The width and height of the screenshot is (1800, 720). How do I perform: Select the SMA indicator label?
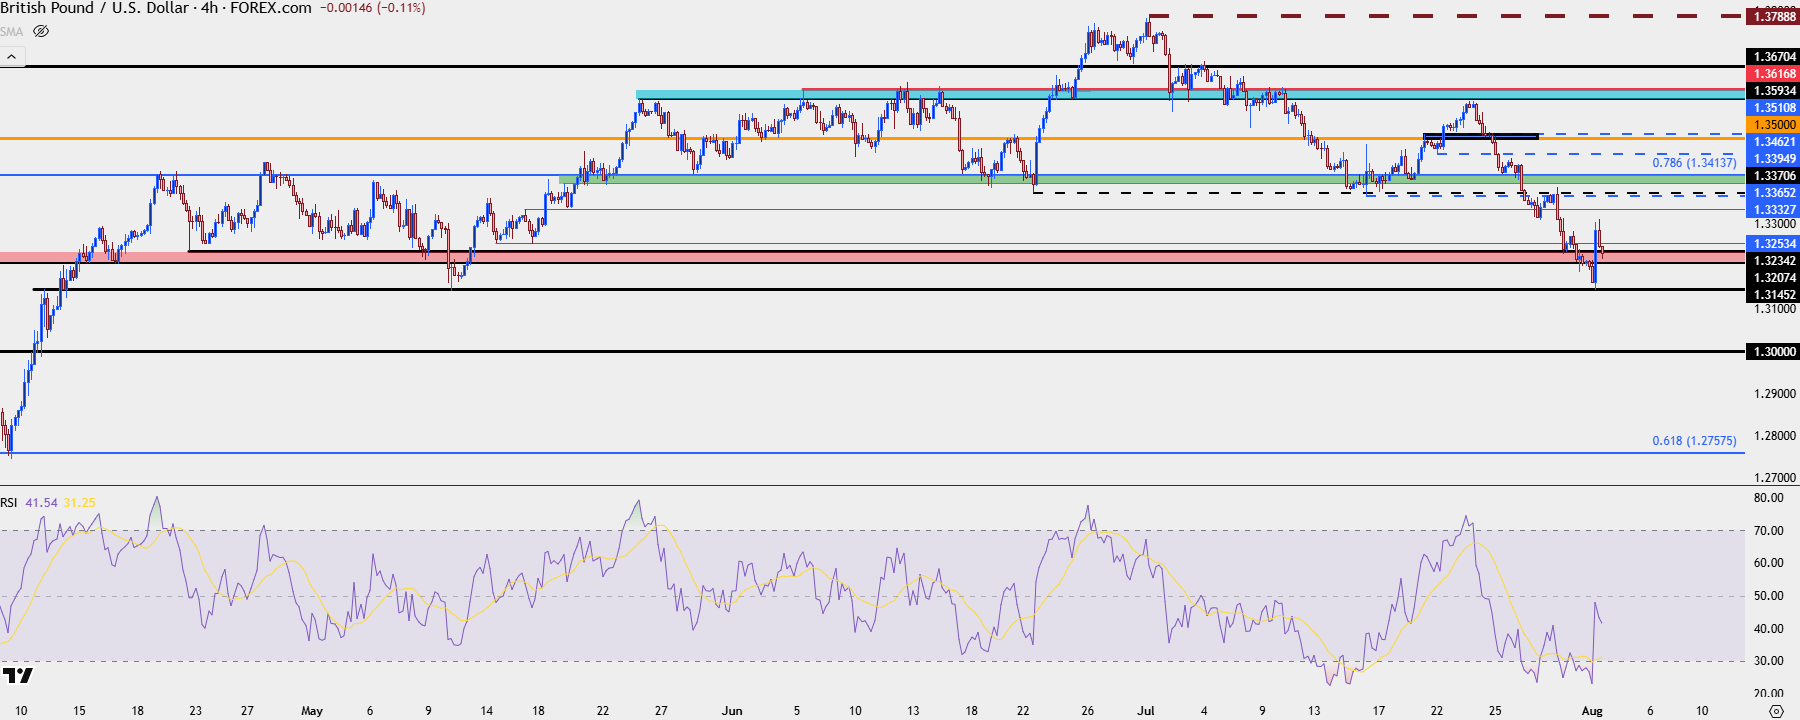[12, 31]
